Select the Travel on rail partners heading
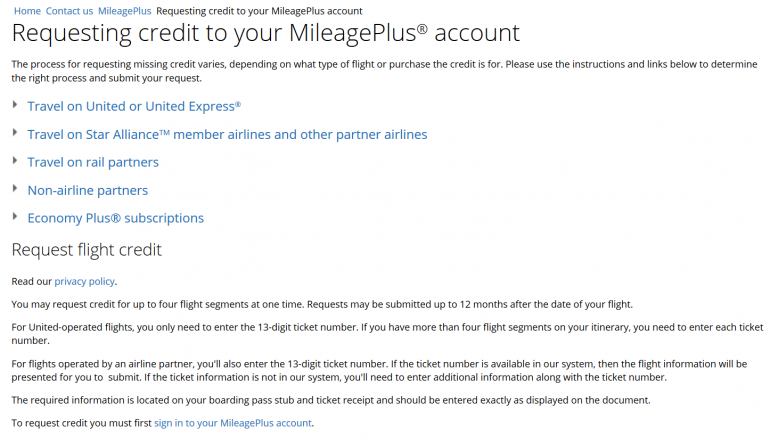This screenshot has width=770, height=444. tap(93, 162)
